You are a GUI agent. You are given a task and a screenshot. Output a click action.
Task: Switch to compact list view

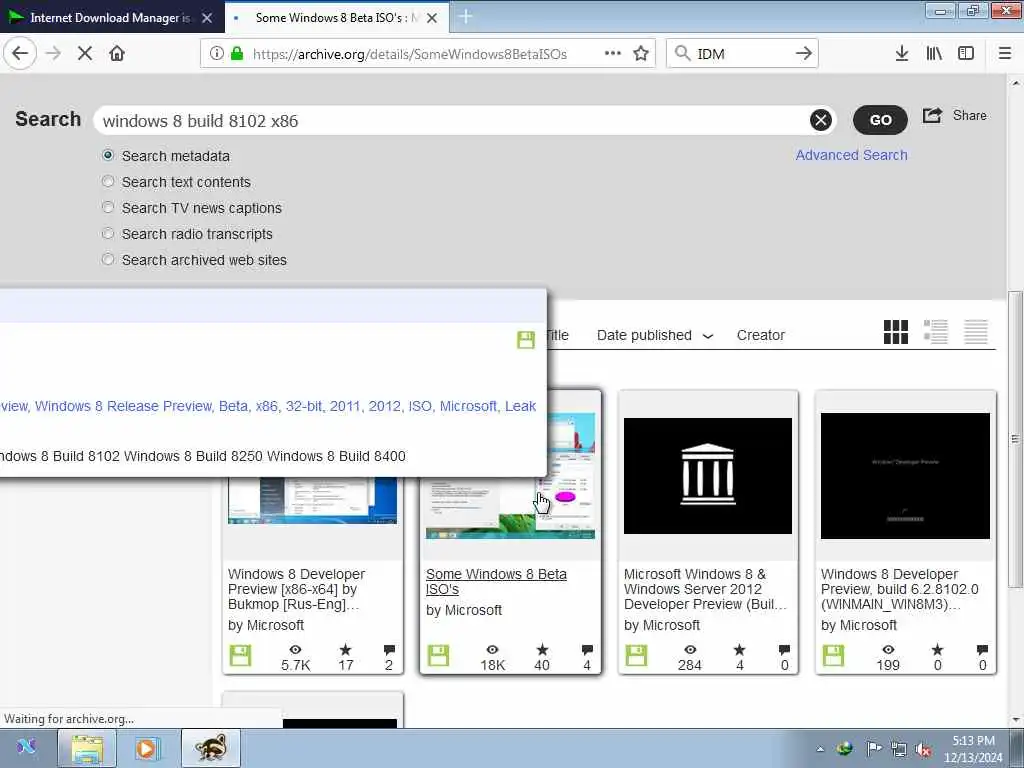[976, 332]
